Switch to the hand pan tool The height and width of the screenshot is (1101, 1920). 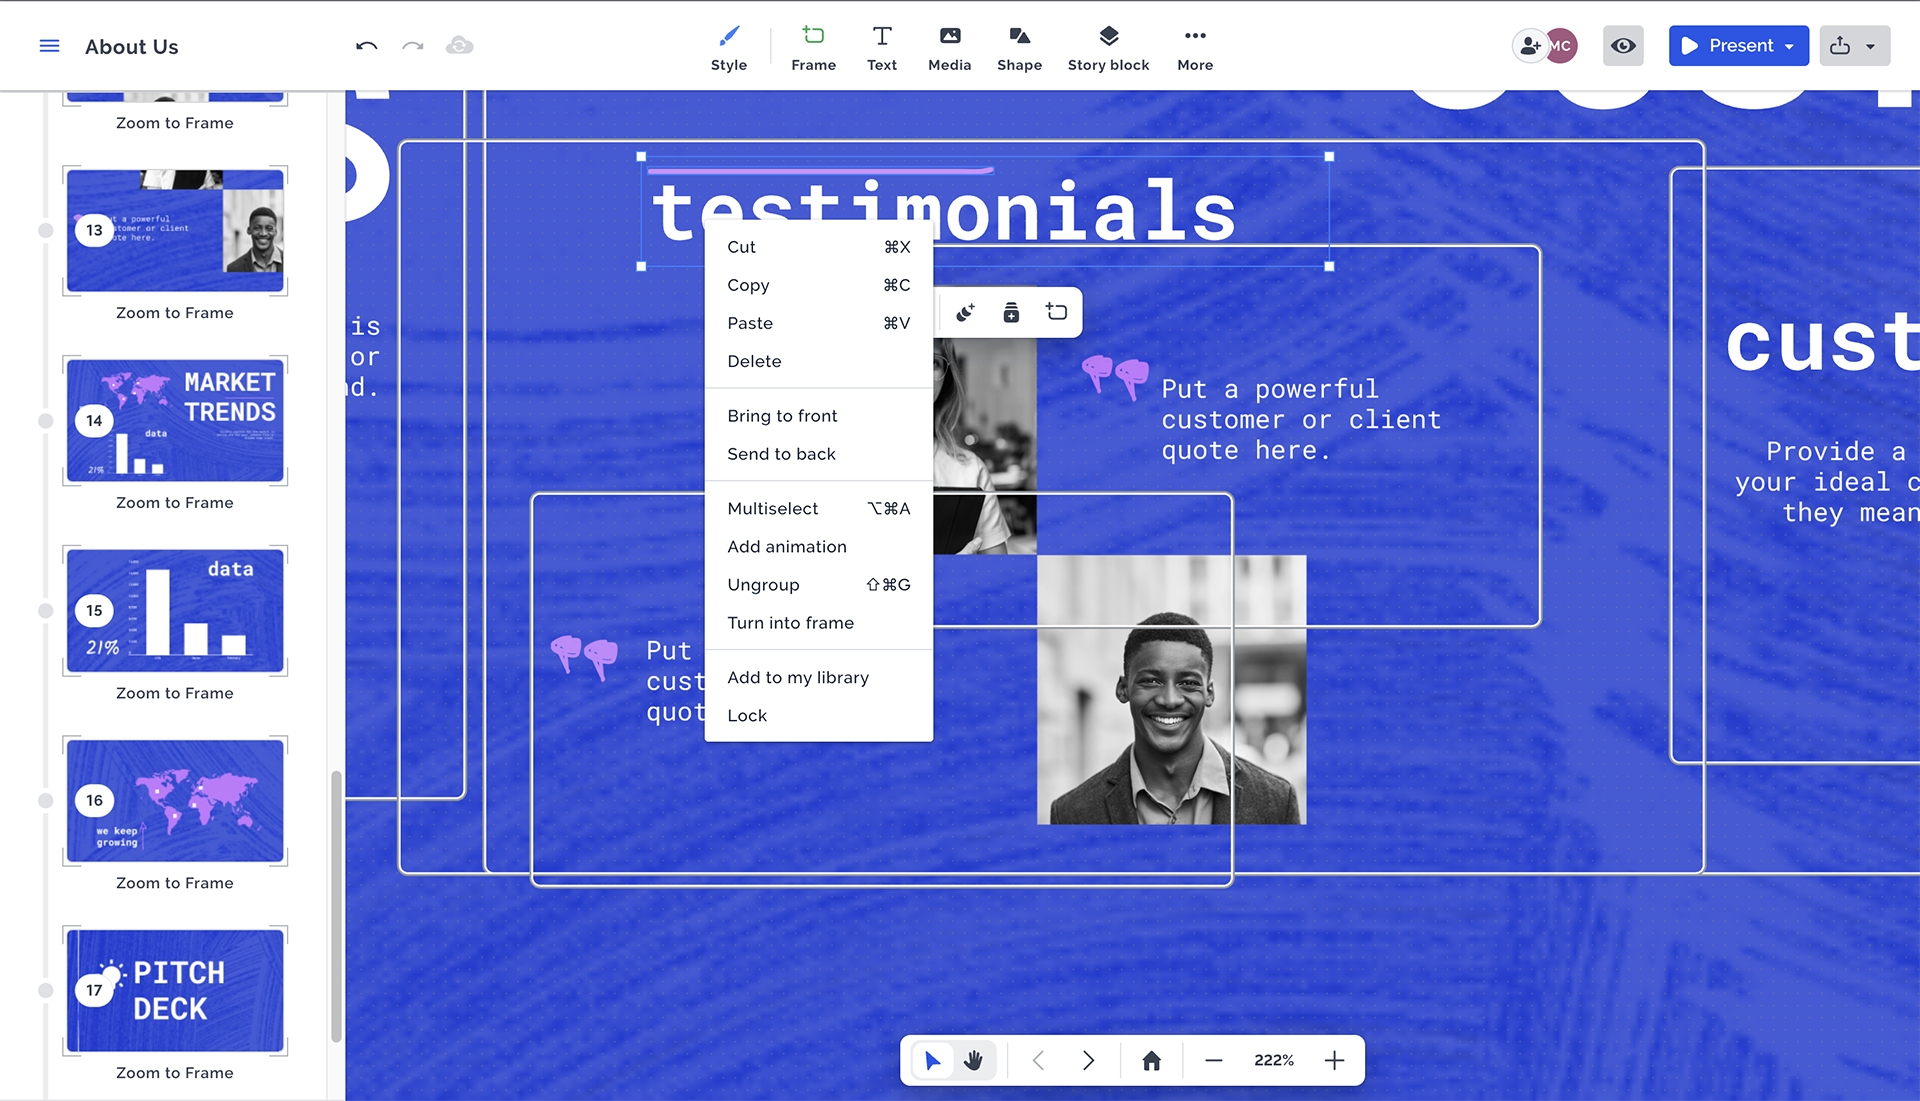click(x=974, y=1060)
